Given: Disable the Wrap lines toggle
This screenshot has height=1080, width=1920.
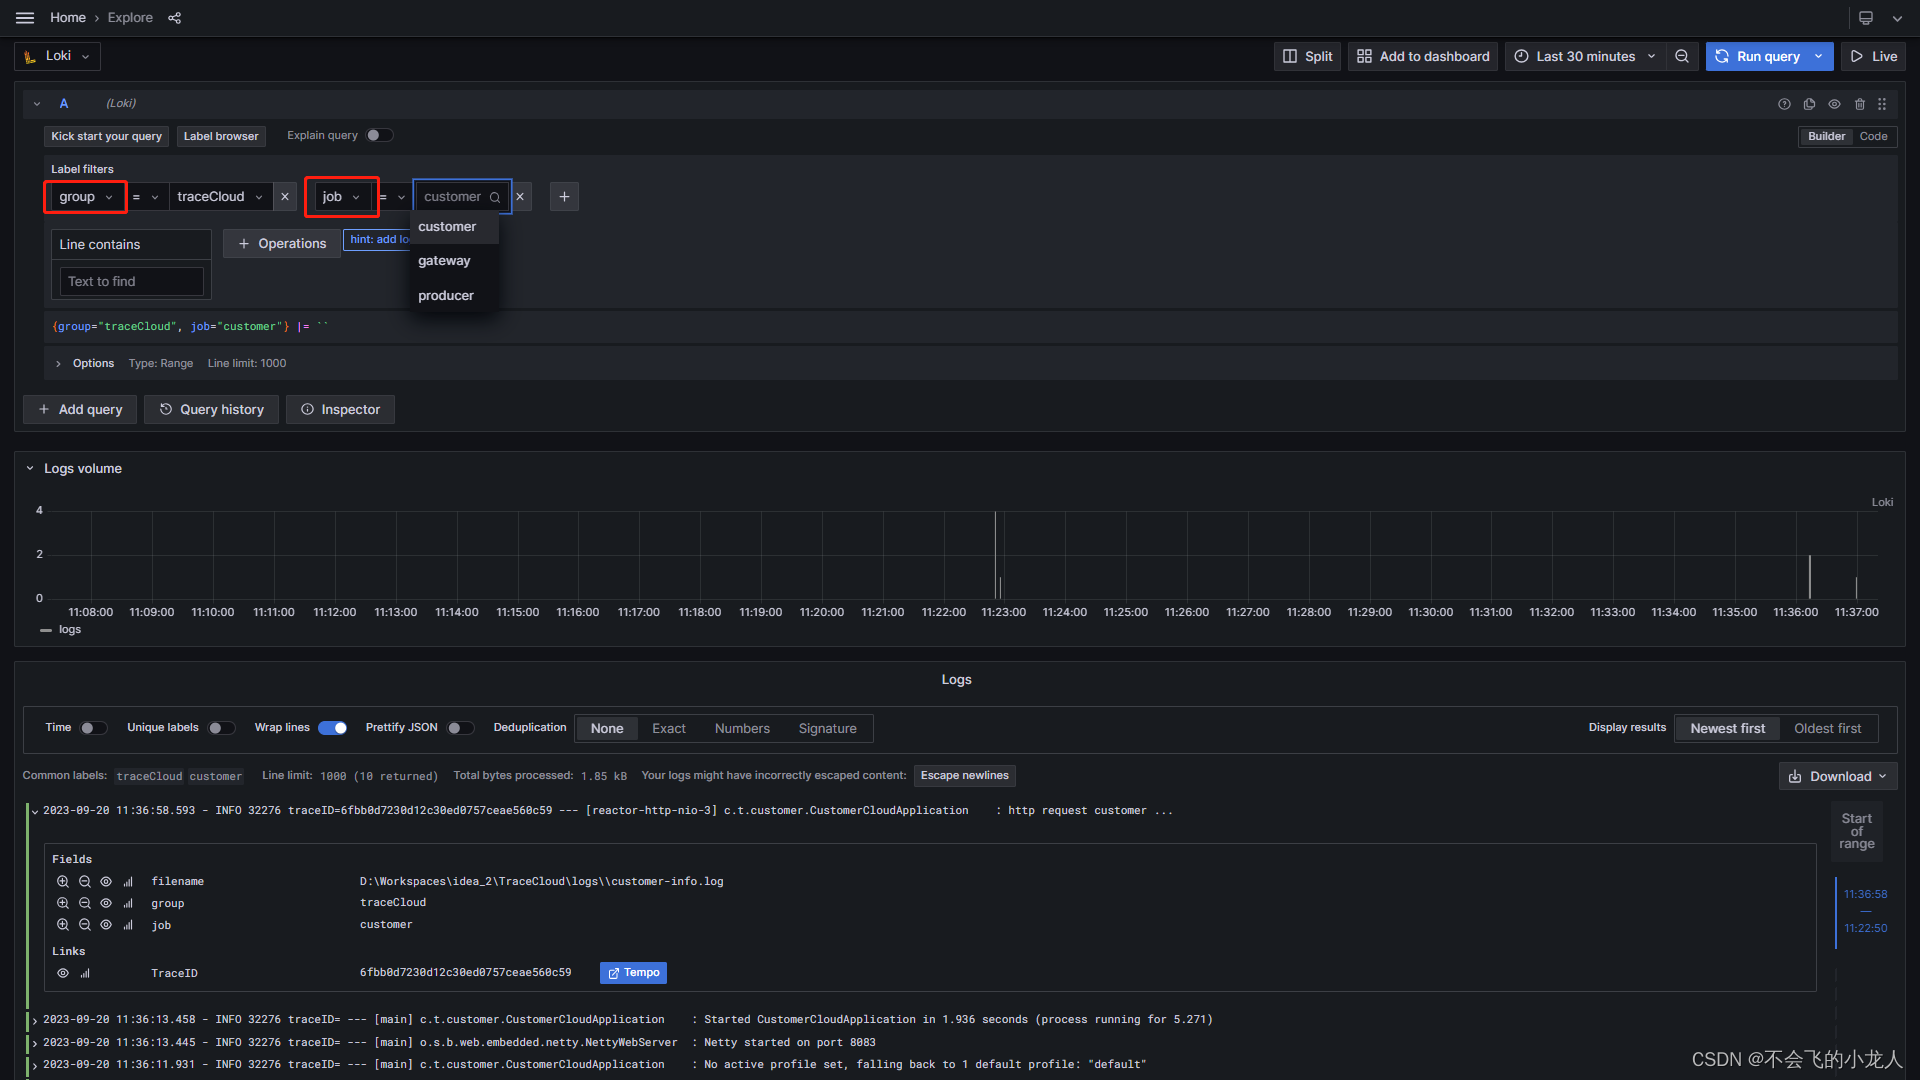Looking at the screenshot, I should click(x=333, y=728).
